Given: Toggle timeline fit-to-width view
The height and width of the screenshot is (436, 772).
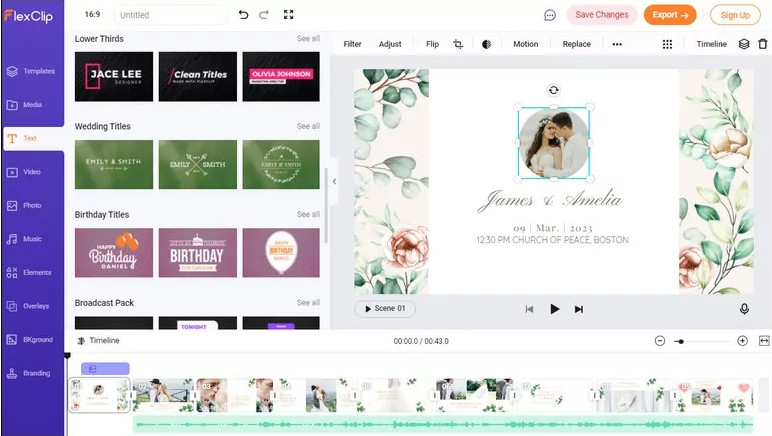Looking at the screenshot, I should pyautogui.click(x=764, y=341).
